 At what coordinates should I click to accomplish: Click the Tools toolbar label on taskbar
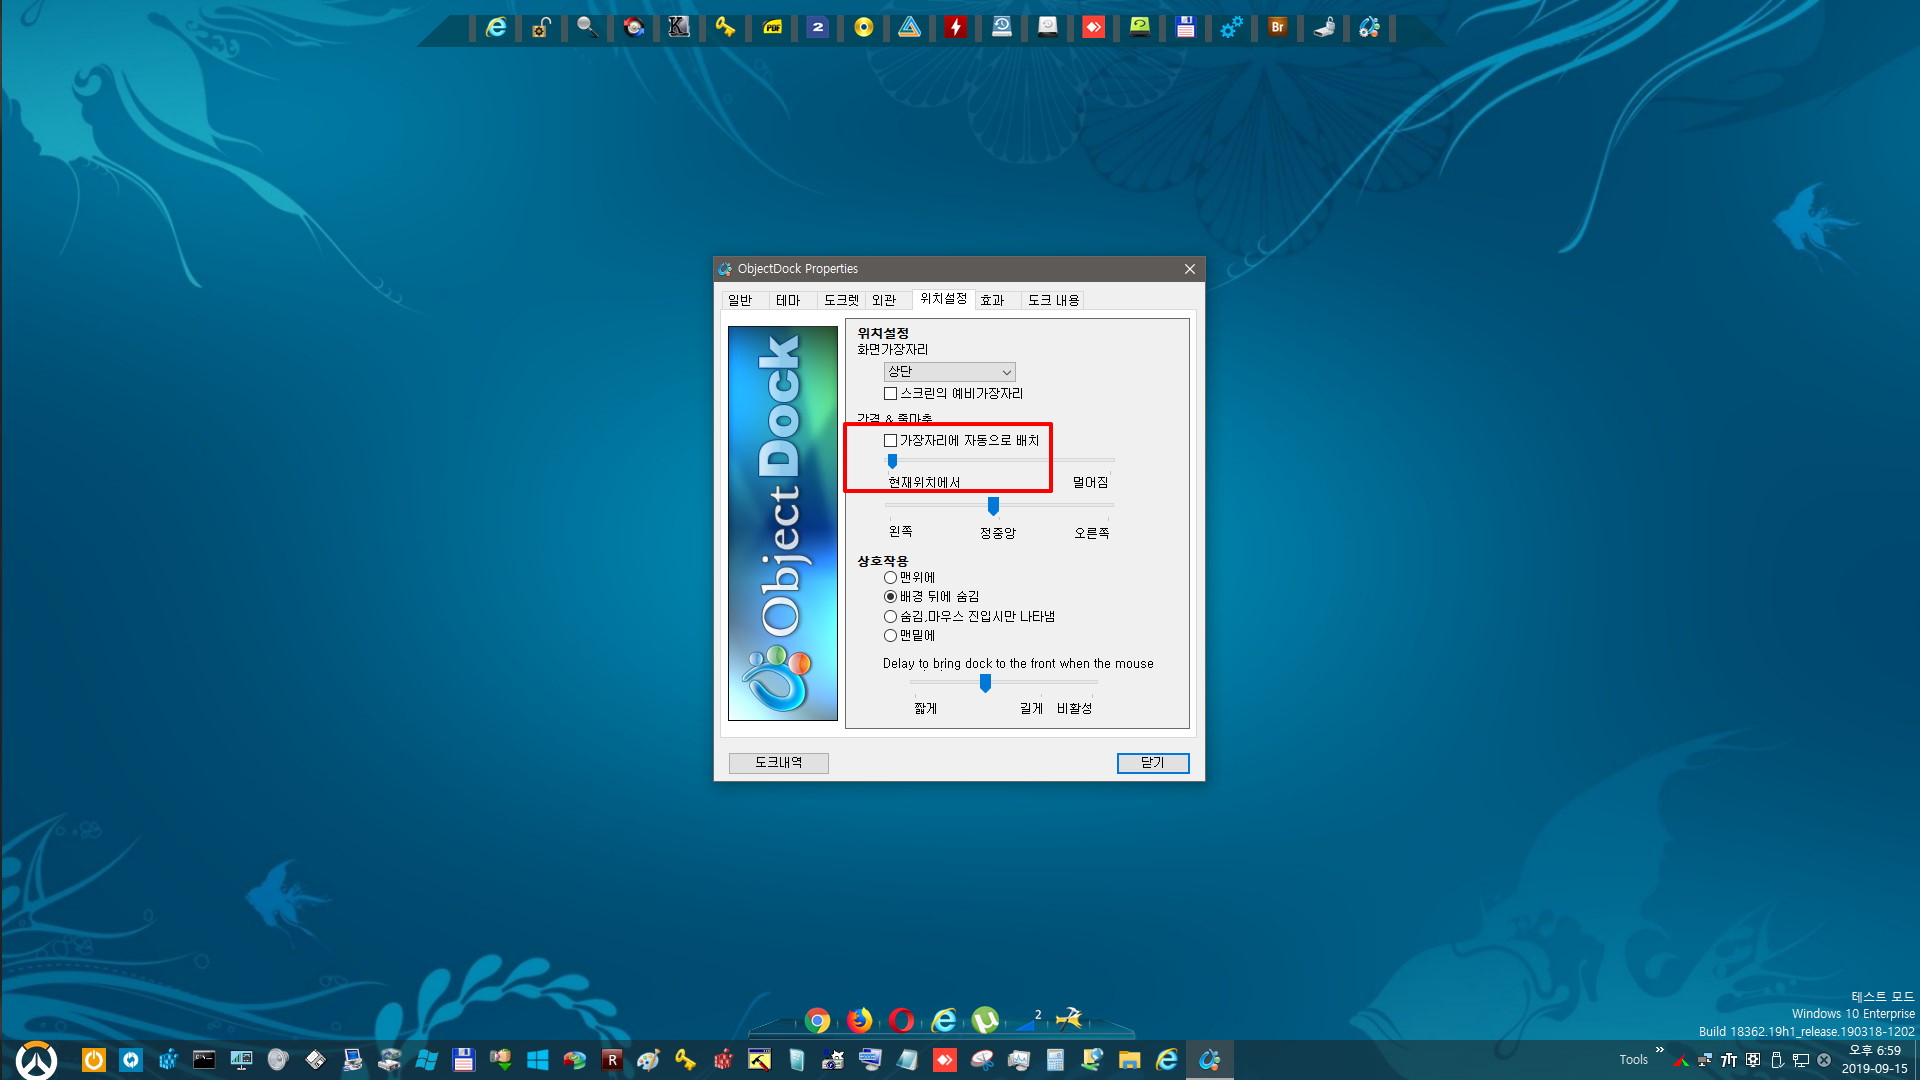click(1633, 1060)
